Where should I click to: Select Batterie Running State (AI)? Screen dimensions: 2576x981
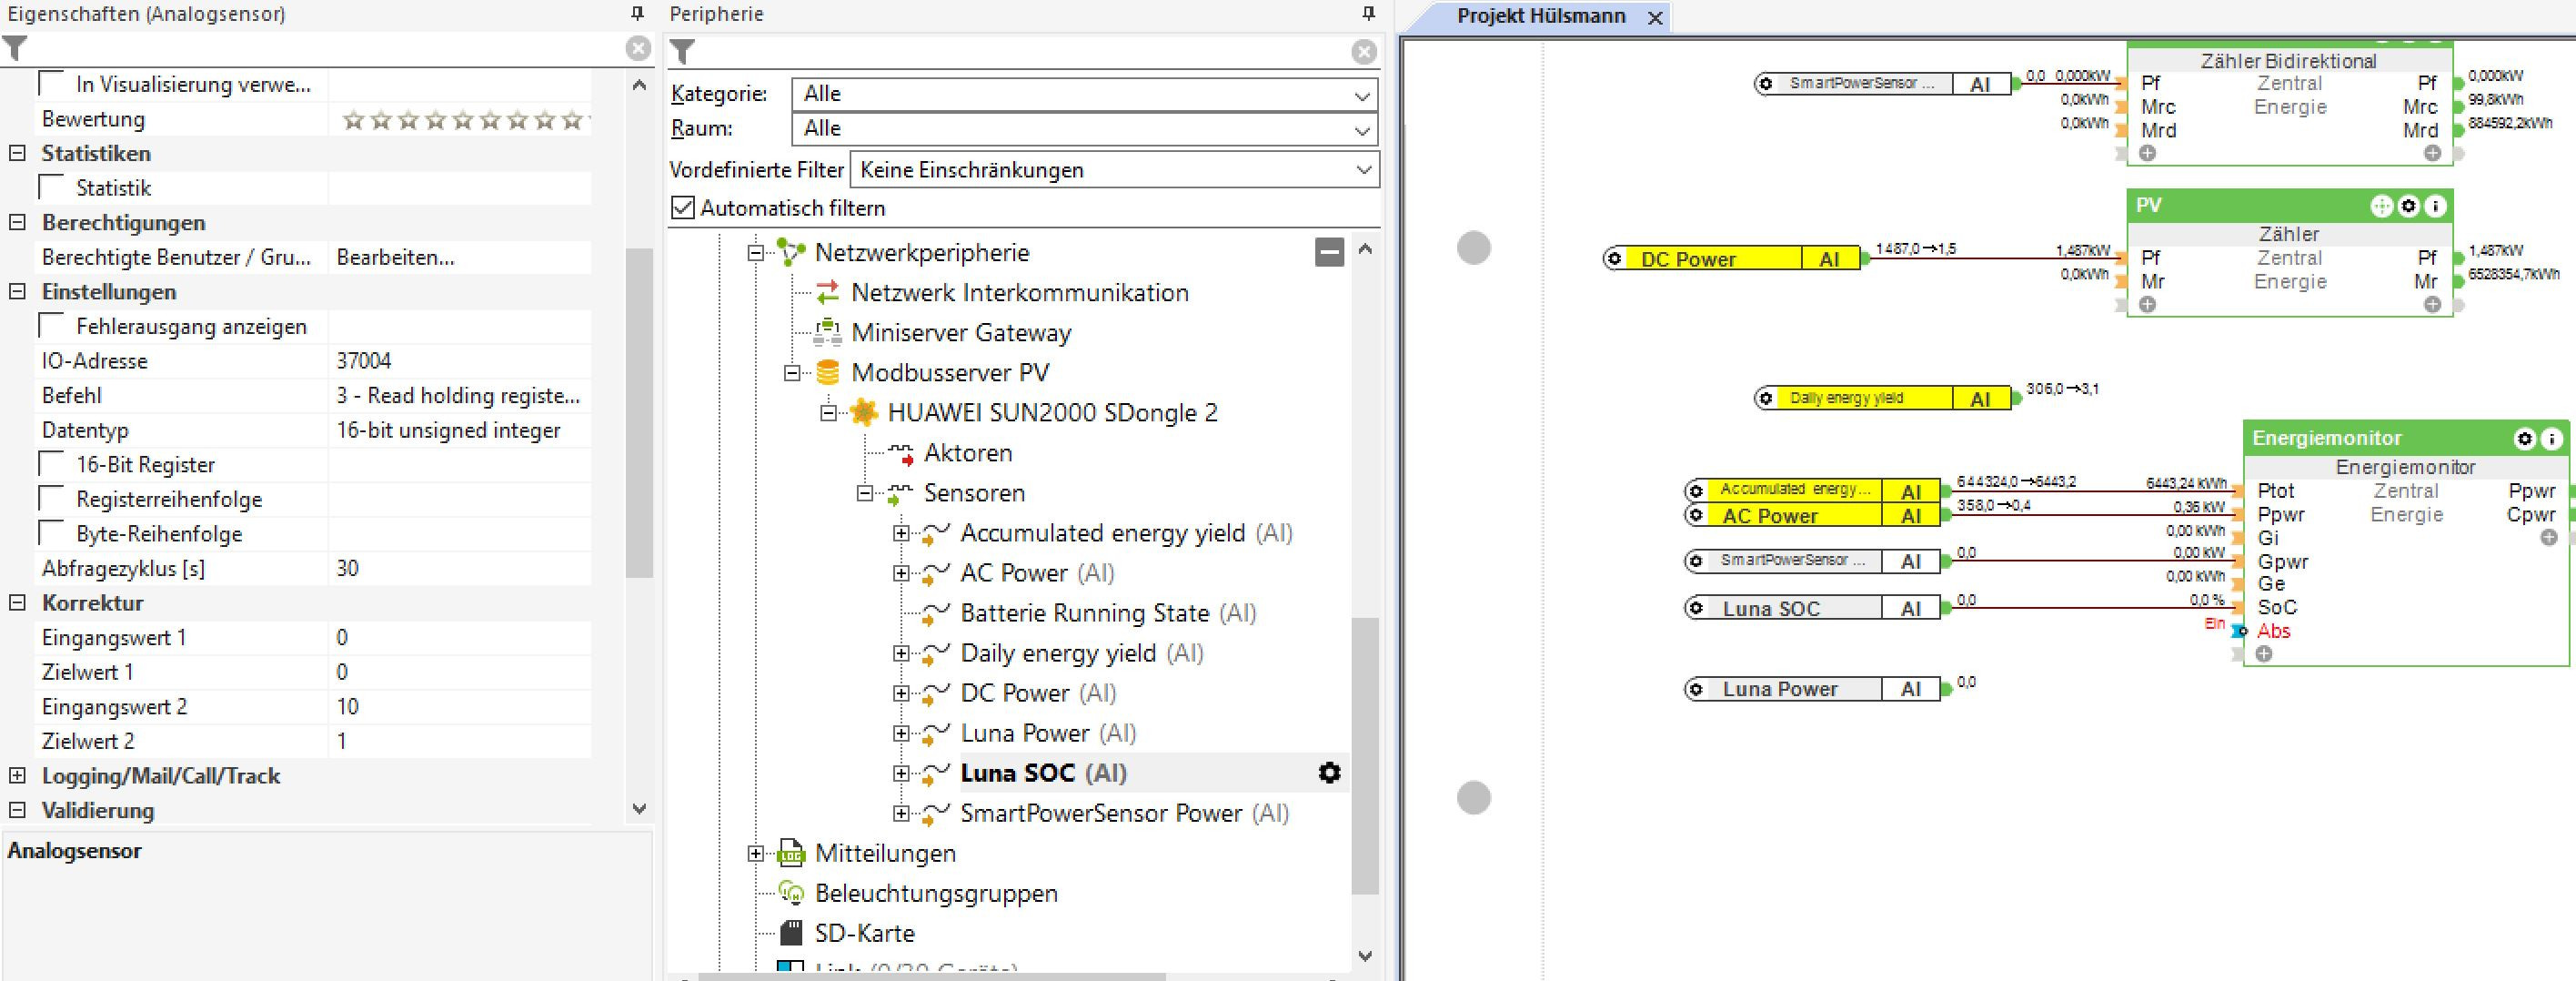coord(1108,613)
